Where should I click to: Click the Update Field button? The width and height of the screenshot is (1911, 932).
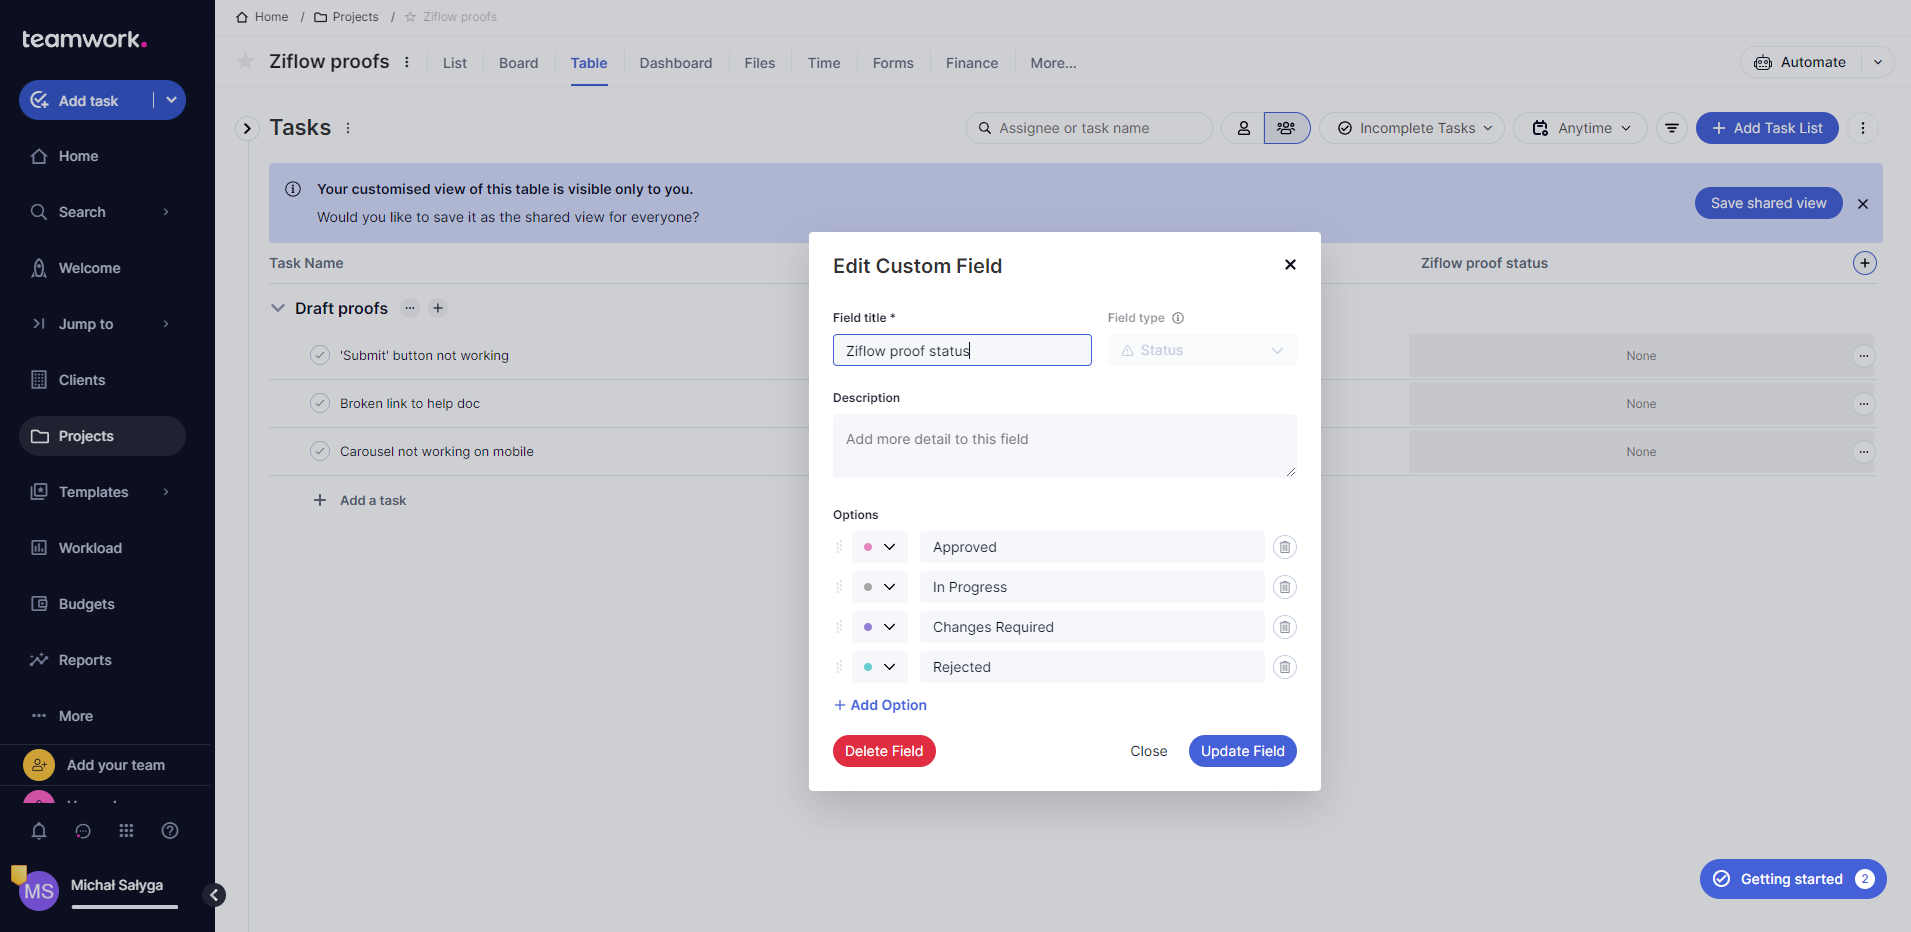1242,751
